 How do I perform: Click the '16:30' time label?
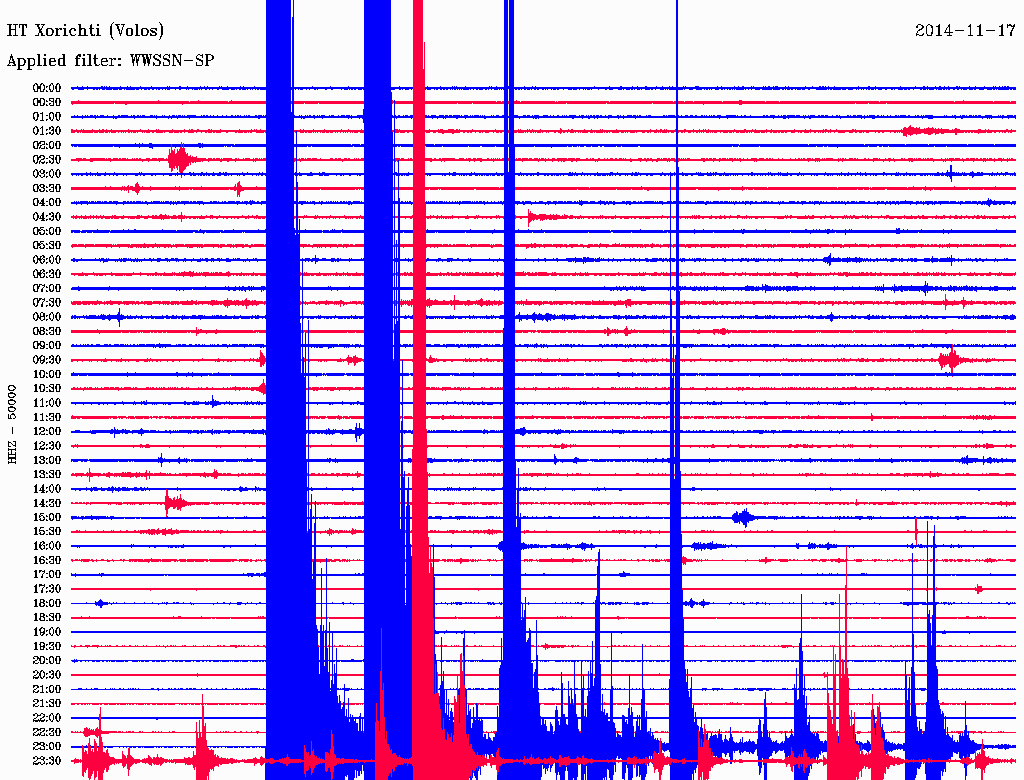[x=47, y=561]
